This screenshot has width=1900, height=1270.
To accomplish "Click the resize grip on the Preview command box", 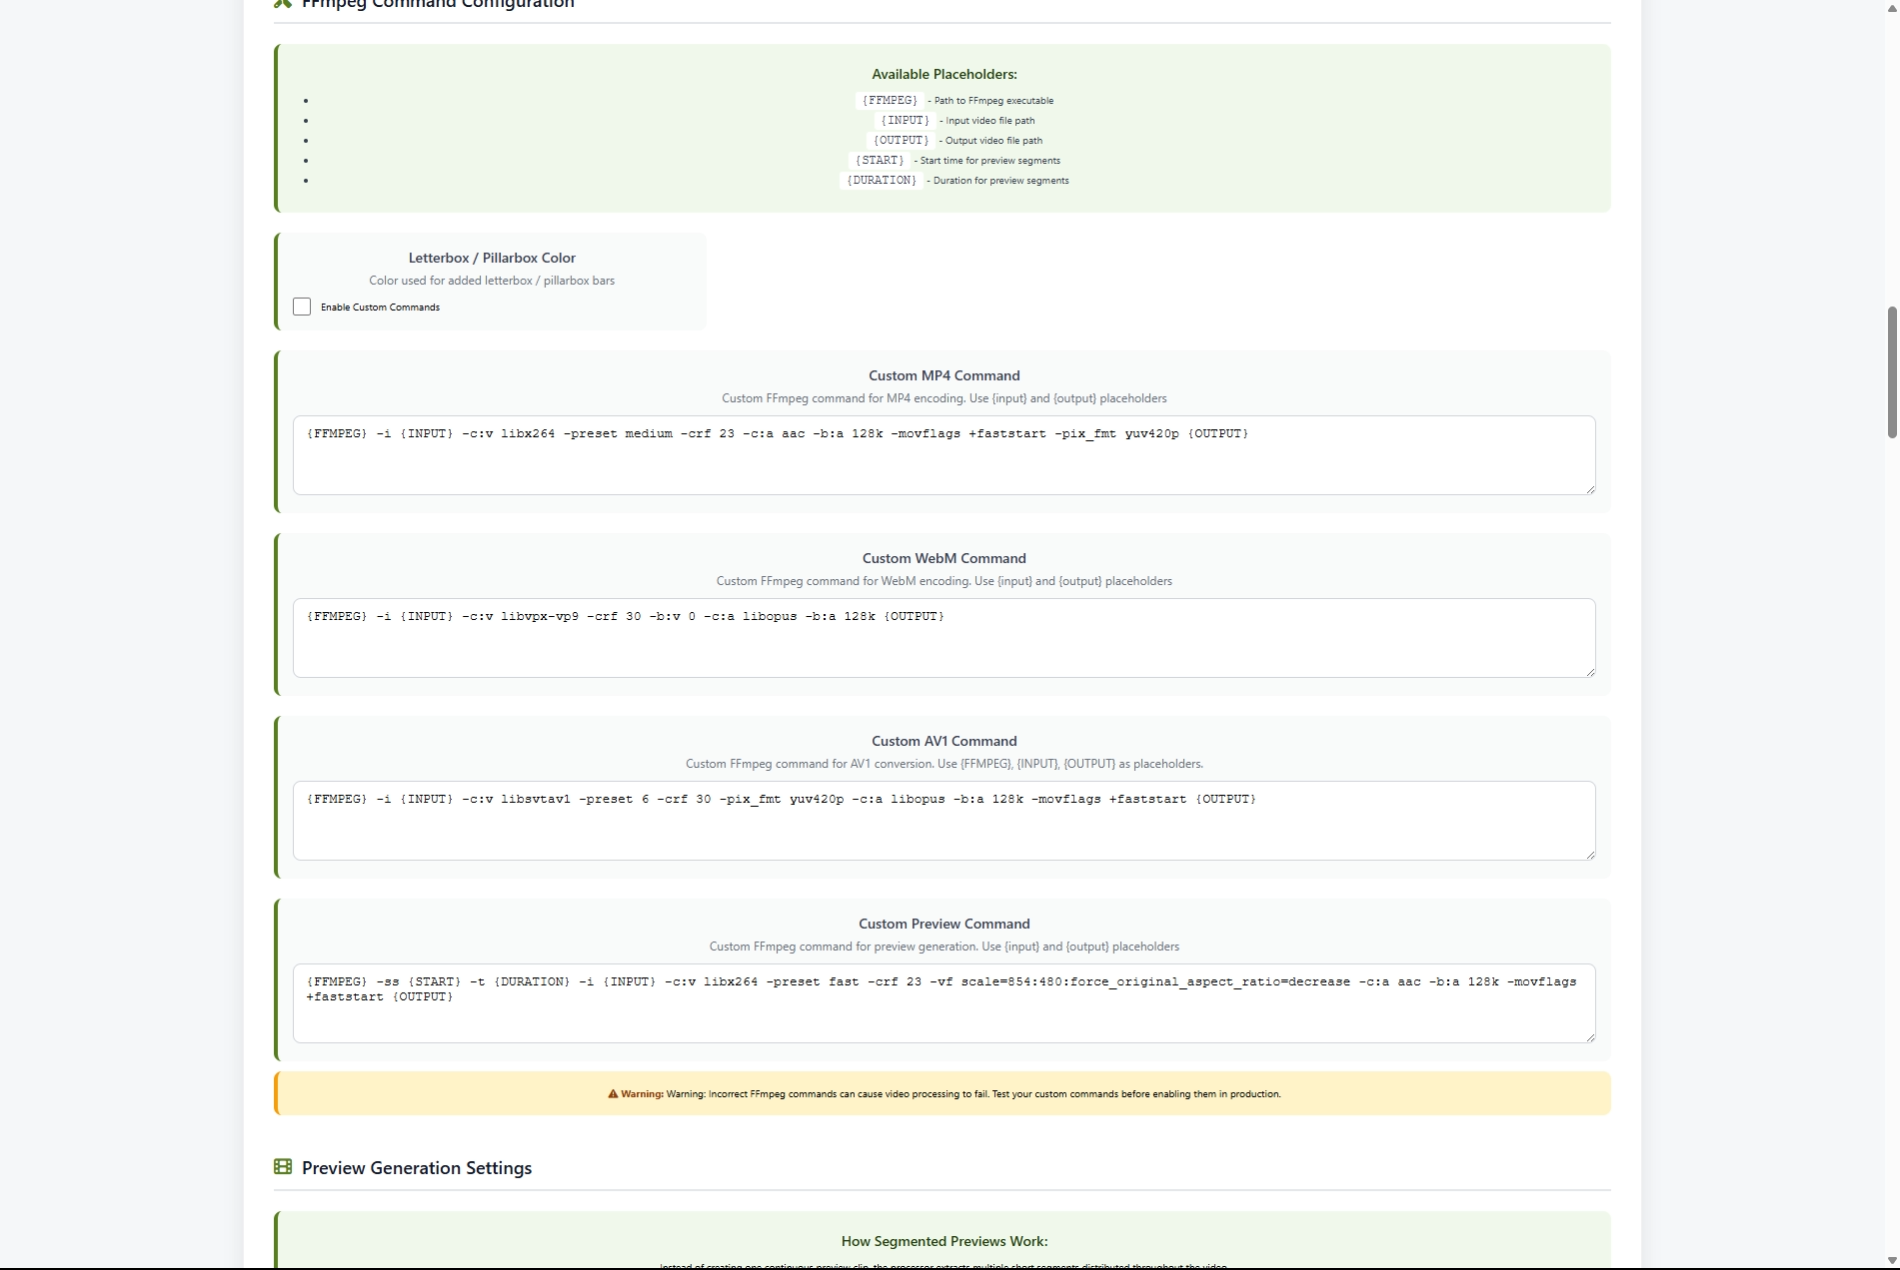I will (1589, 1037).
